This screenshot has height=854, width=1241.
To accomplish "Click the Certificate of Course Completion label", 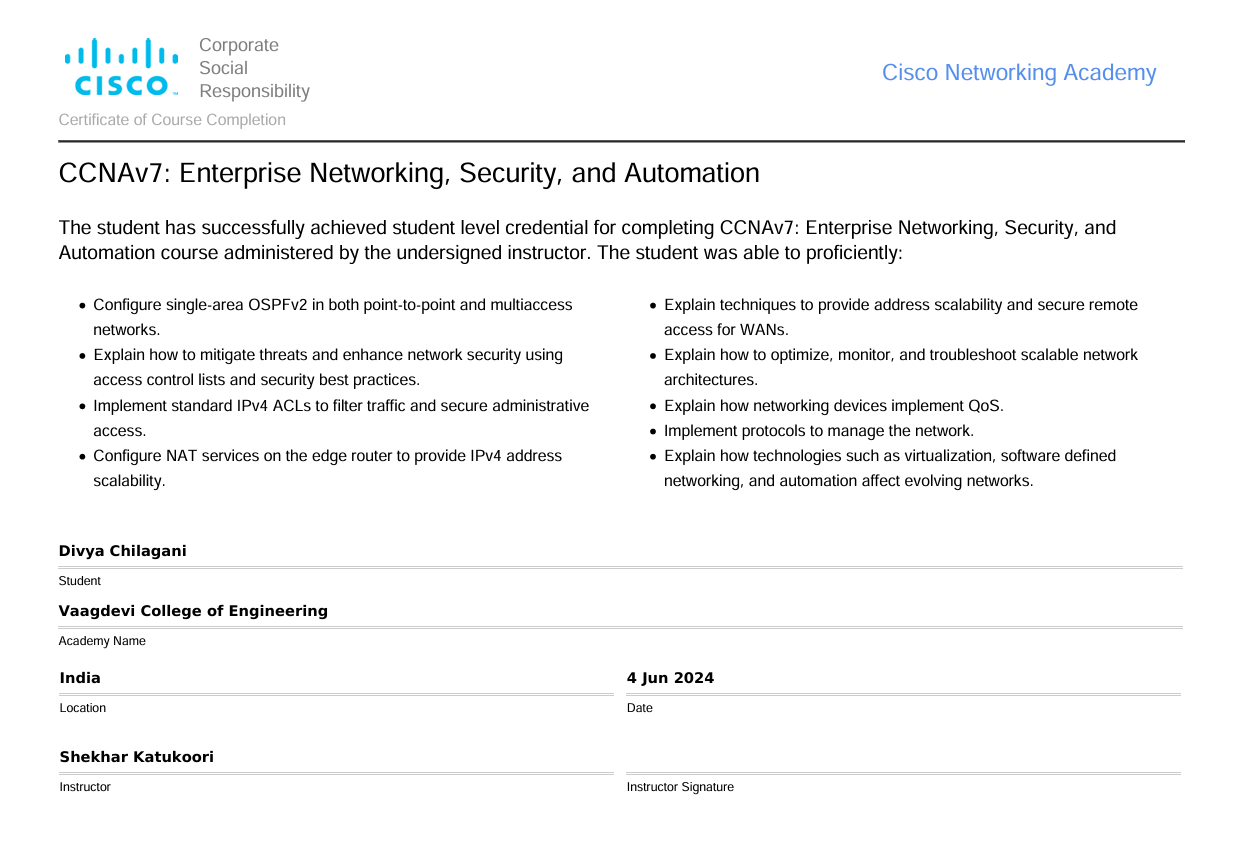I will tap(172, 120).
